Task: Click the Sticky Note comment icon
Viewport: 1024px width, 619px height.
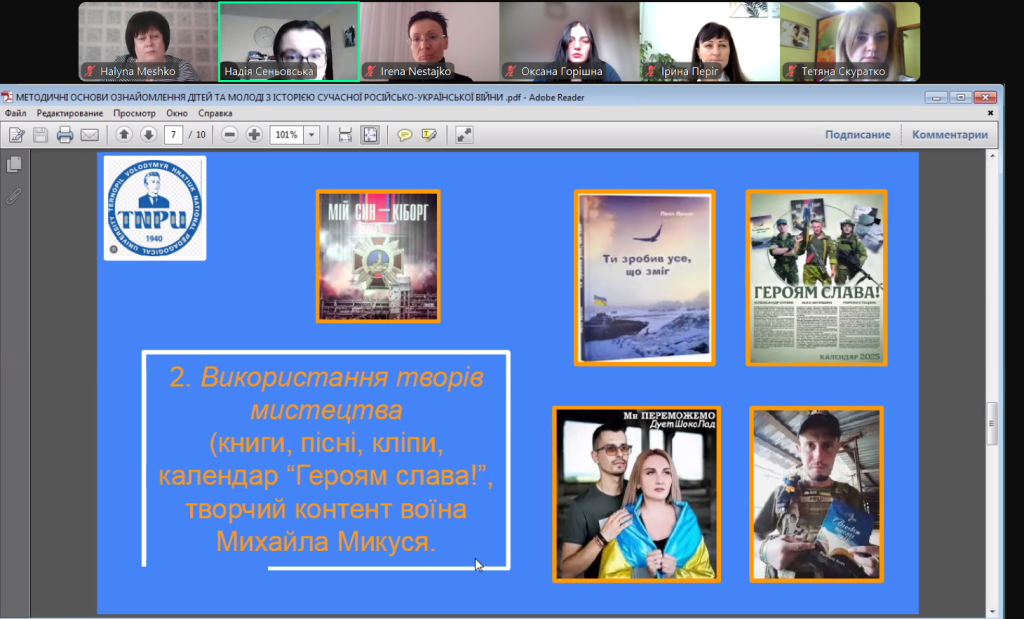Action: point(405,135)
